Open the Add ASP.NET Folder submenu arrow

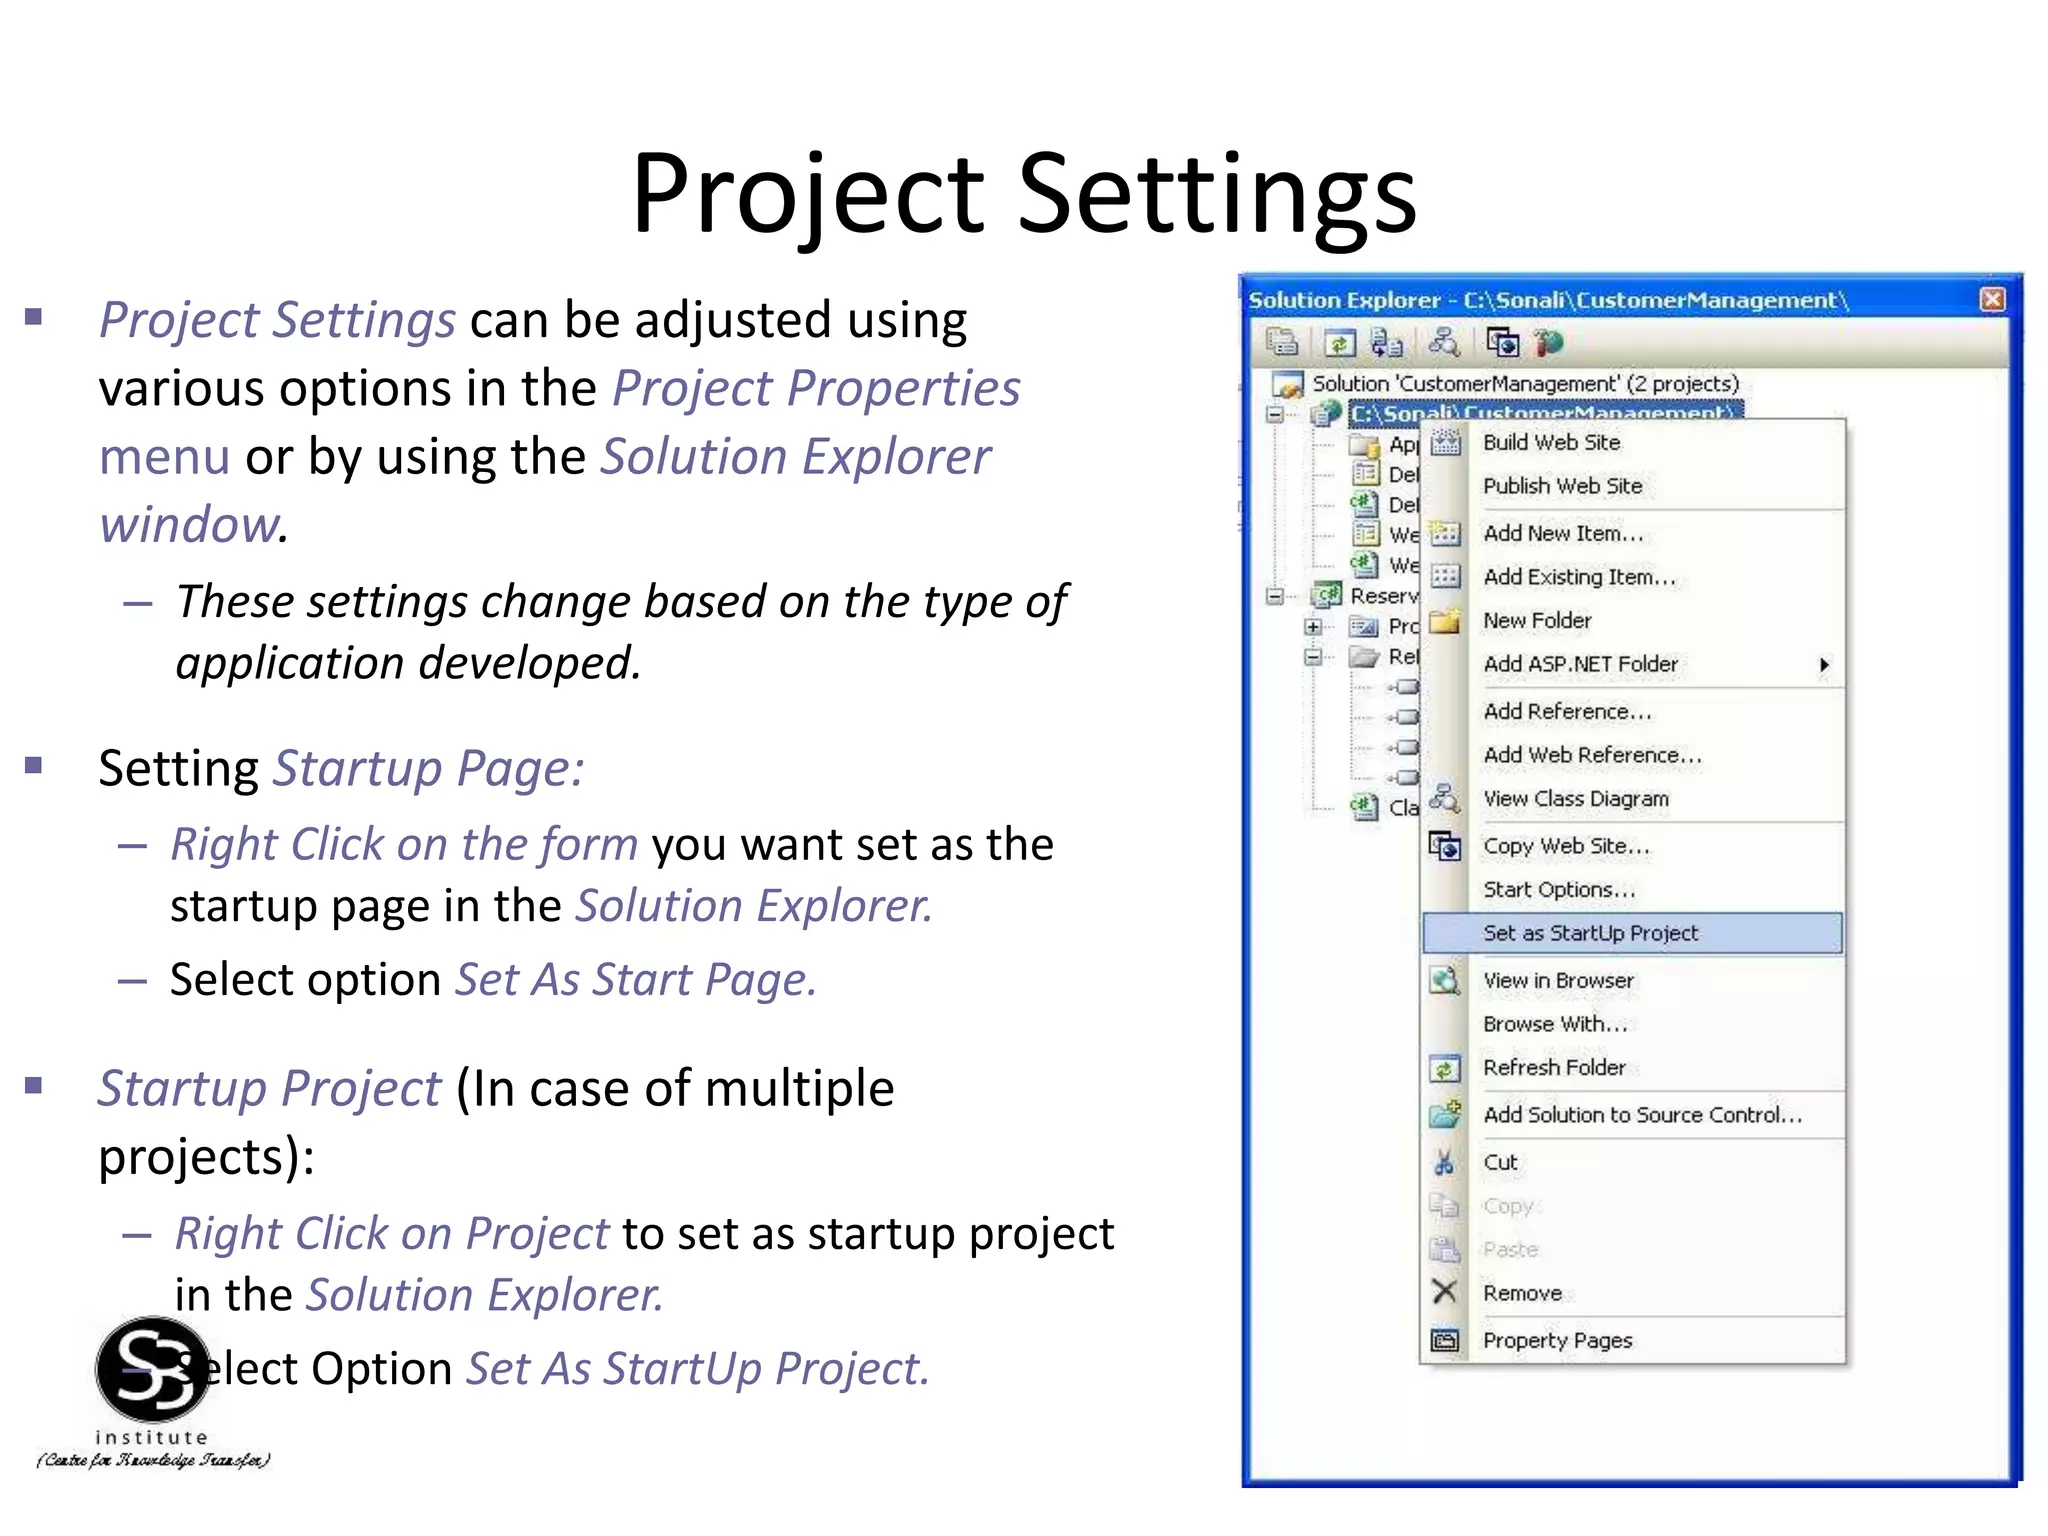[x=1824, y=665]
